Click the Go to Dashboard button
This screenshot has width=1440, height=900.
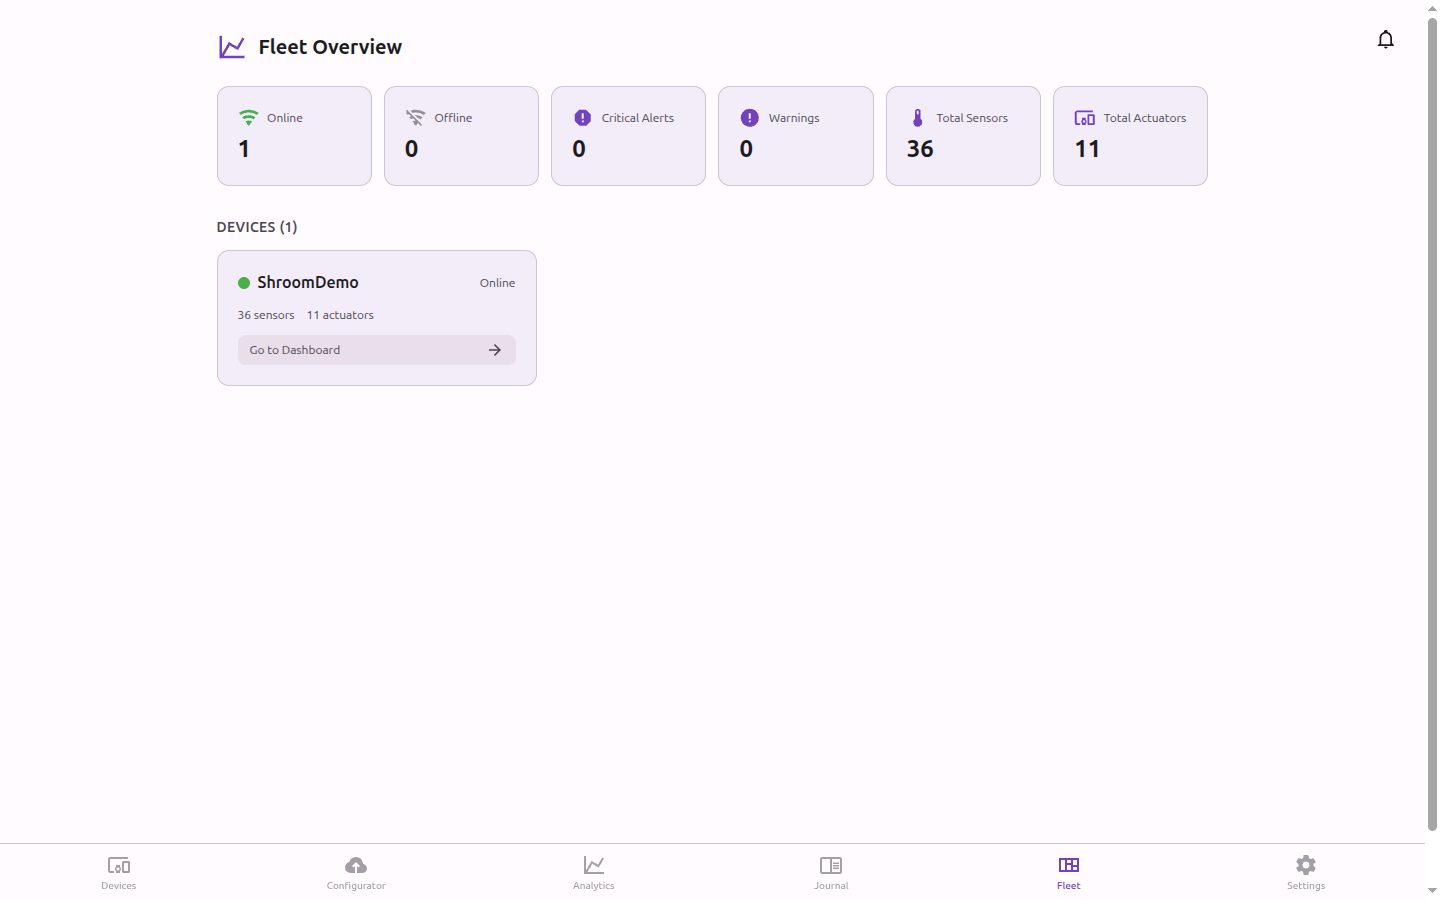point(377,350)
